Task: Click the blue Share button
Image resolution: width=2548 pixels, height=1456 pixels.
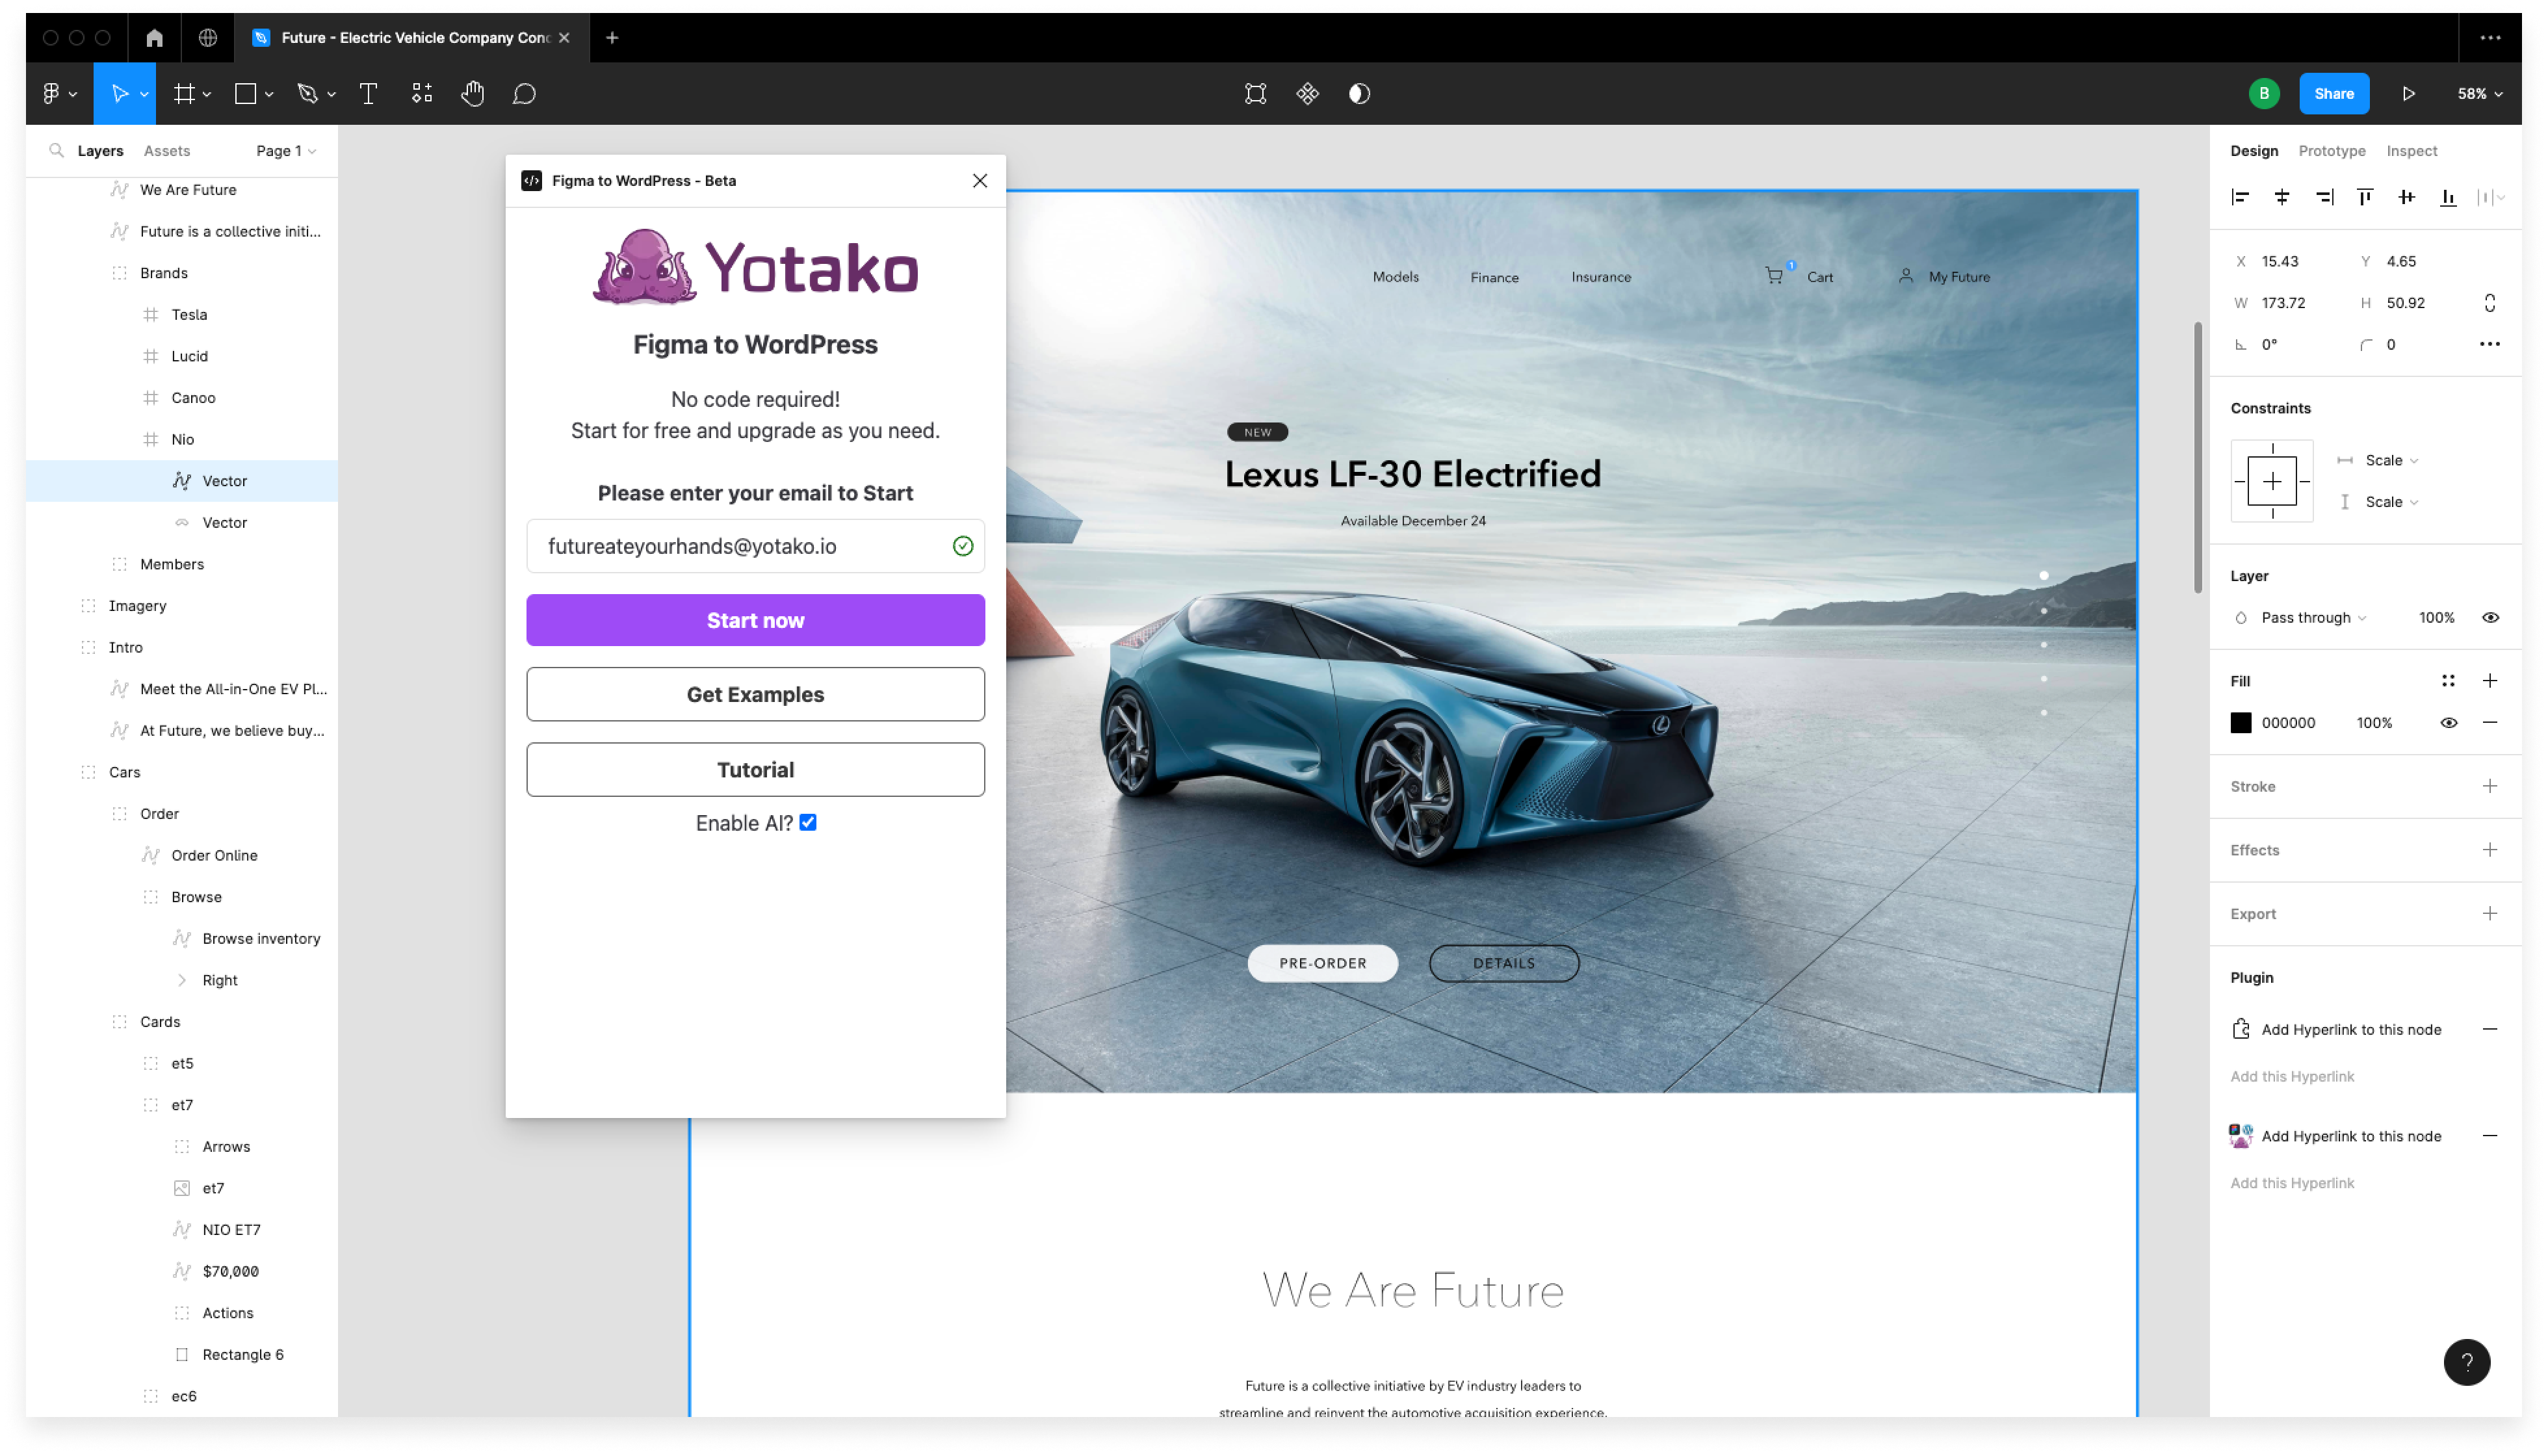Action: [x=2334, y=94]
